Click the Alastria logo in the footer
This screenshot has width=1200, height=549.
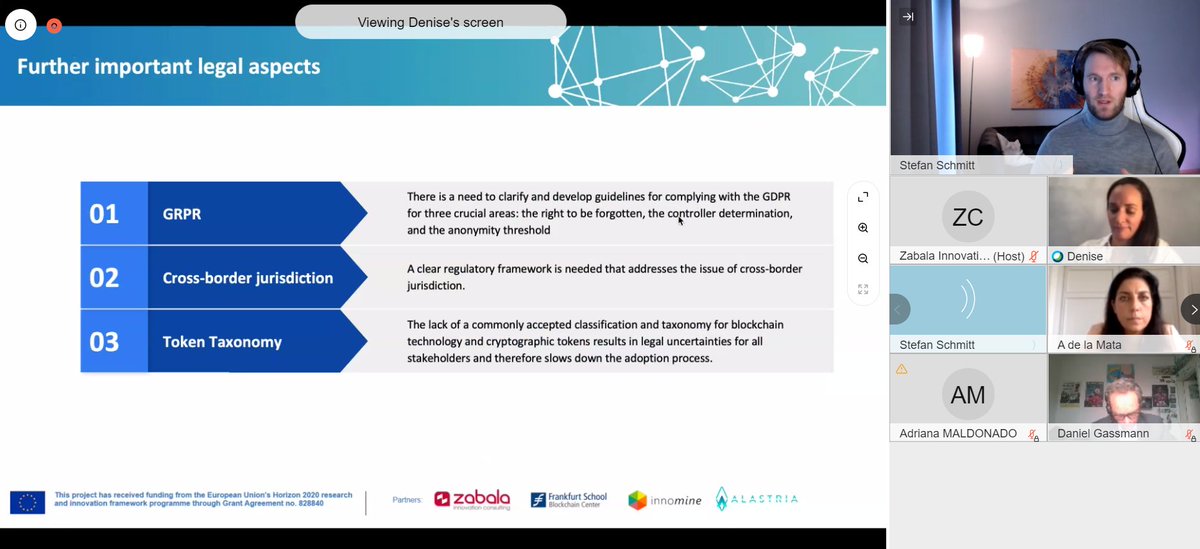[x=756, y=499]
